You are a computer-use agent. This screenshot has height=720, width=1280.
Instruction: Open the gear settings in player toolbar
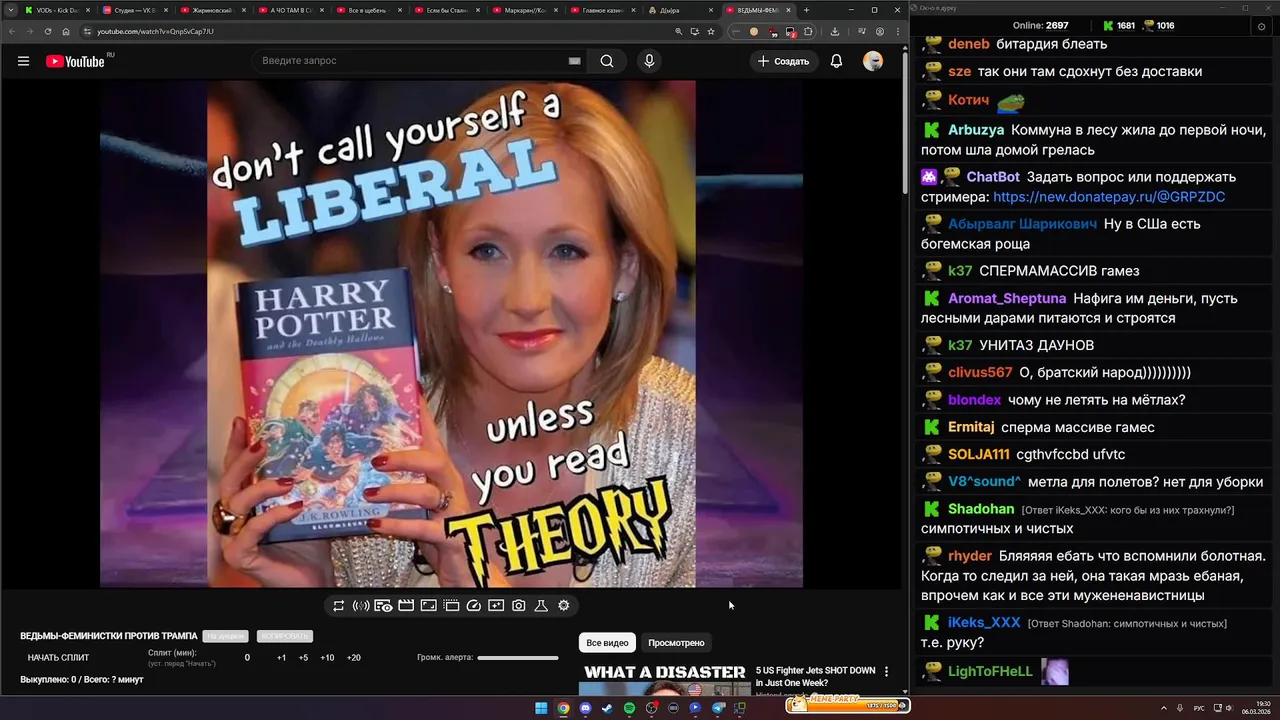click(x=564, y=605)
